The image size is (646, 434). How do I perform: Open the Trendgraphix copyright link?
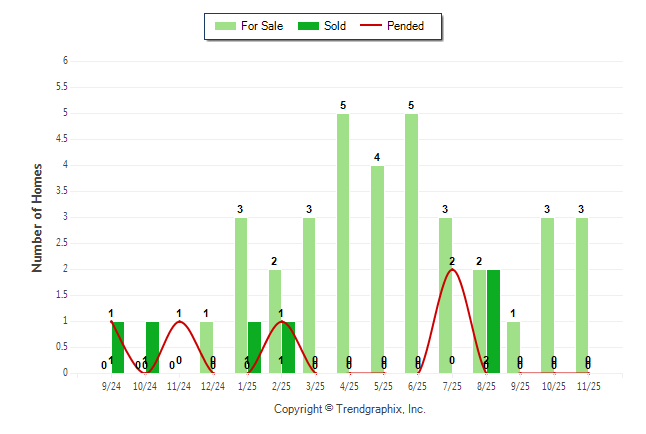(x=350, y=409)
